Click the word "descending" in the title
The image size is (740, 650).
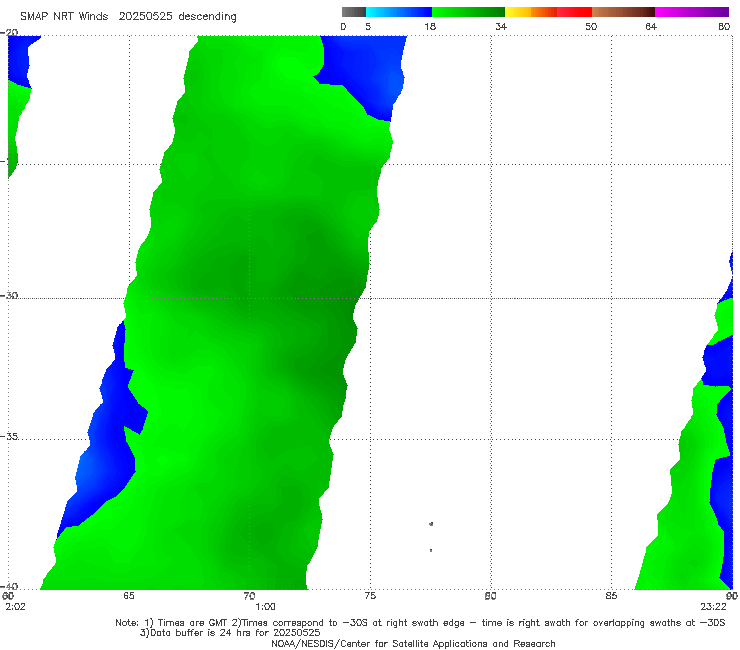(x=208, y=17)
